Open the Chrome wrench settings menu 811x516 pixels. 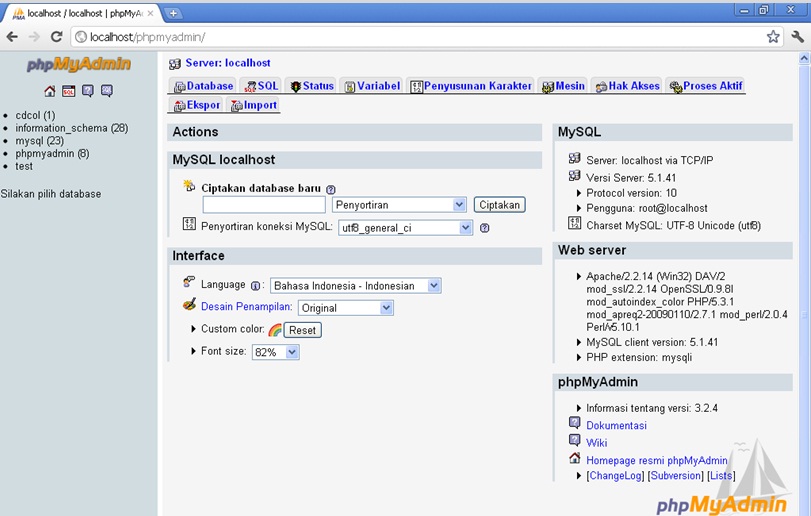[x=797, y=37]
